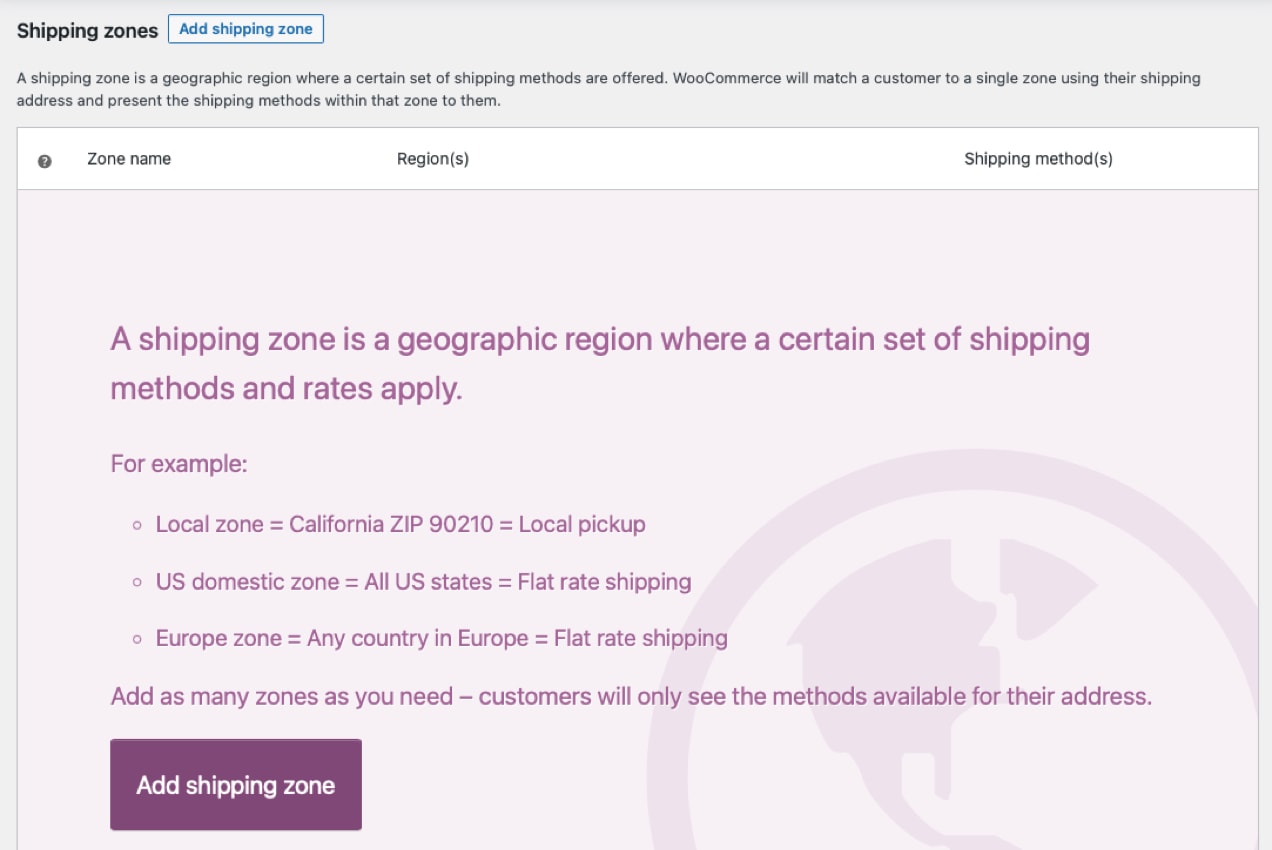Click the add as many zones sentence
Screen dimensions: 1272x850
coord(630,696)
